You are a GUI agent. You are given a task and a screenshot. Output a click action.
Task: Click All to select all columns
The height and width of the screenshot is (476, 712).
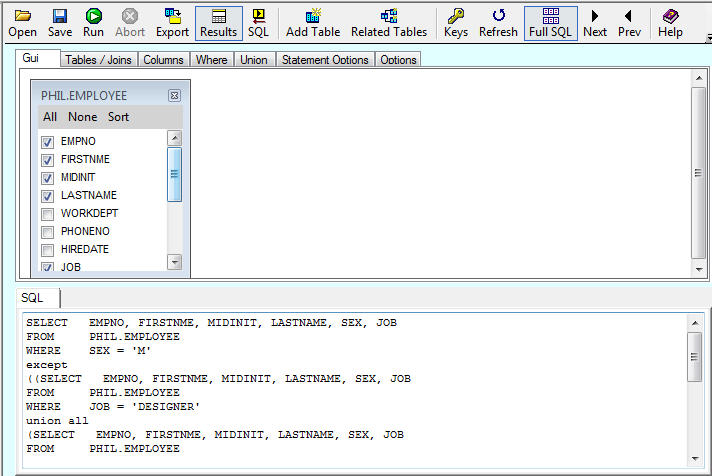pyautogui.click(x=50, y=117)
